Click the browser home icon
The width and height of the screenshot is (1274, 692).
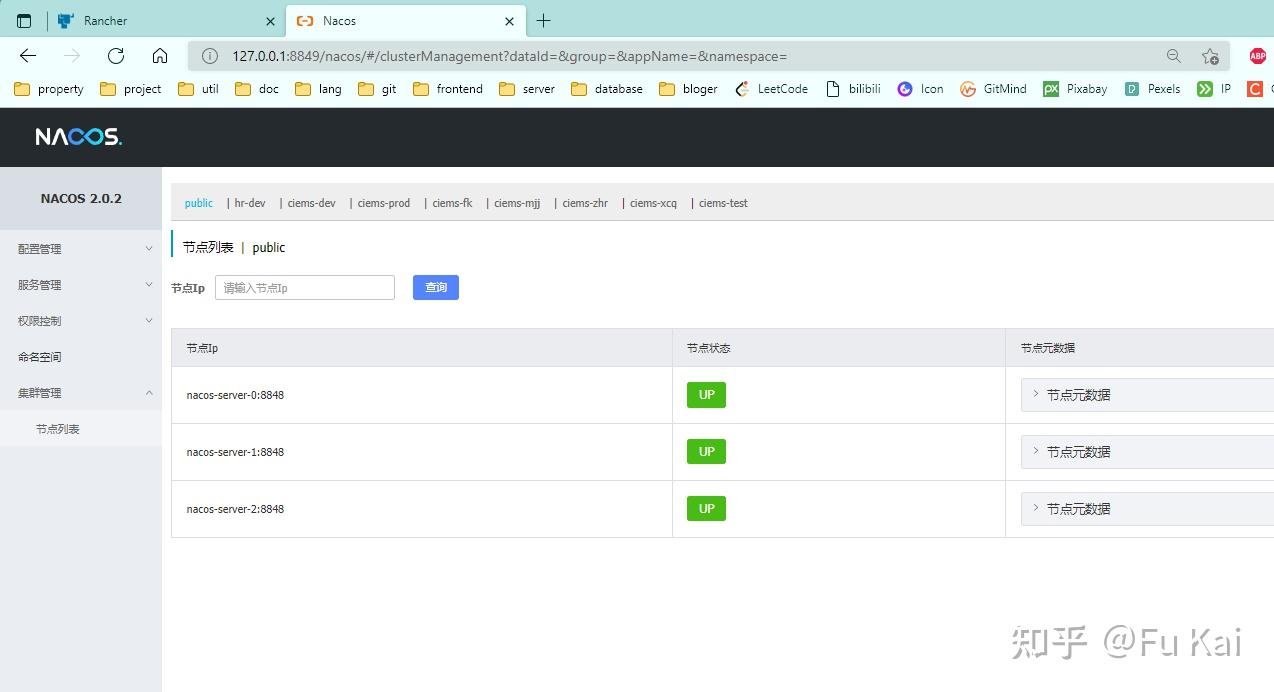160,56
